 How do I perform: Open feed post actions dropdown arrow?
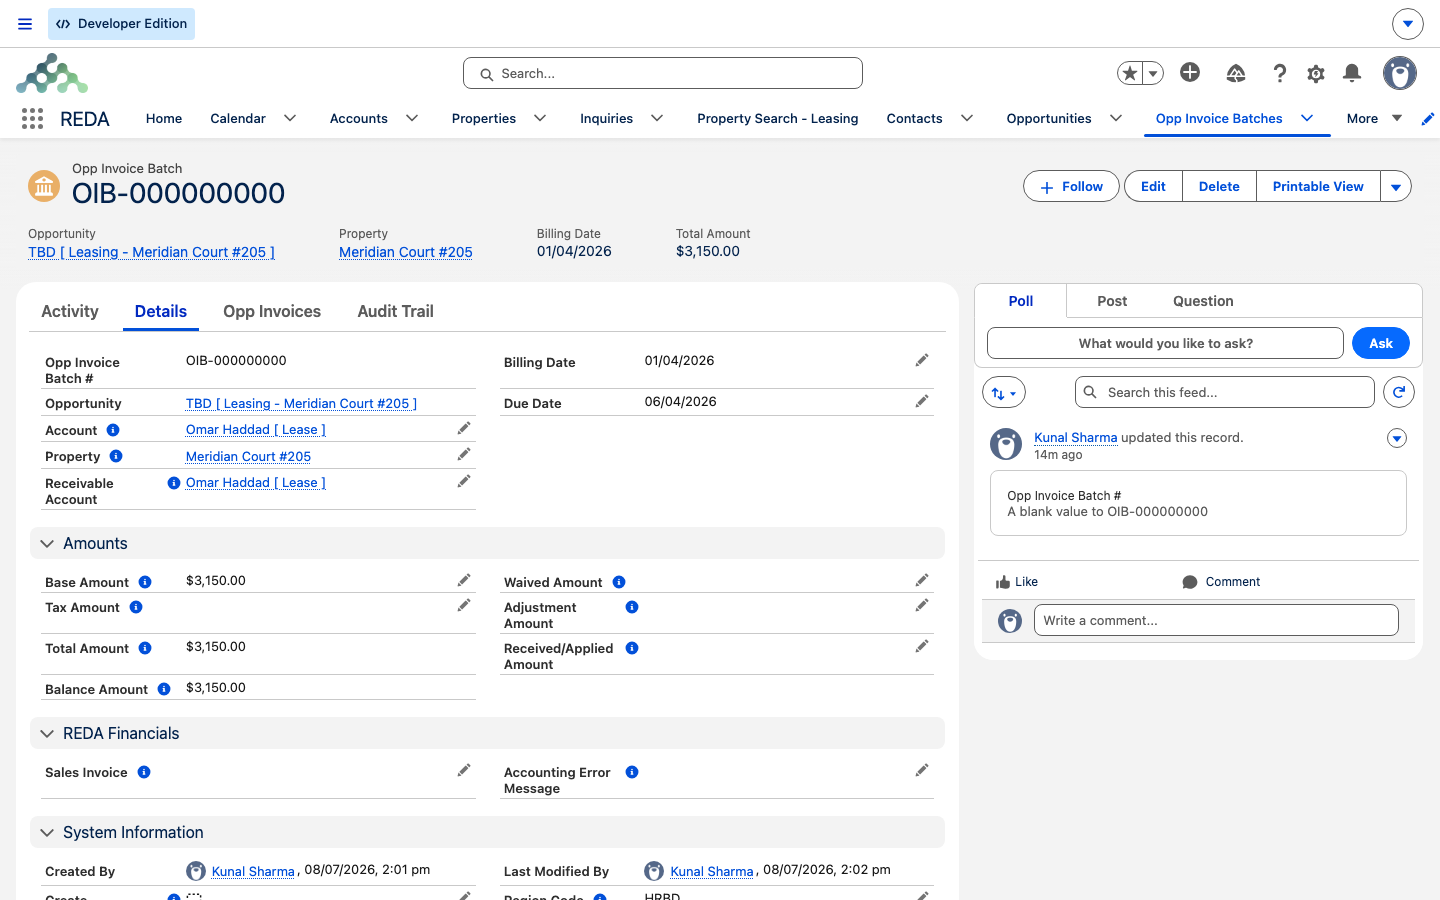1397,438
